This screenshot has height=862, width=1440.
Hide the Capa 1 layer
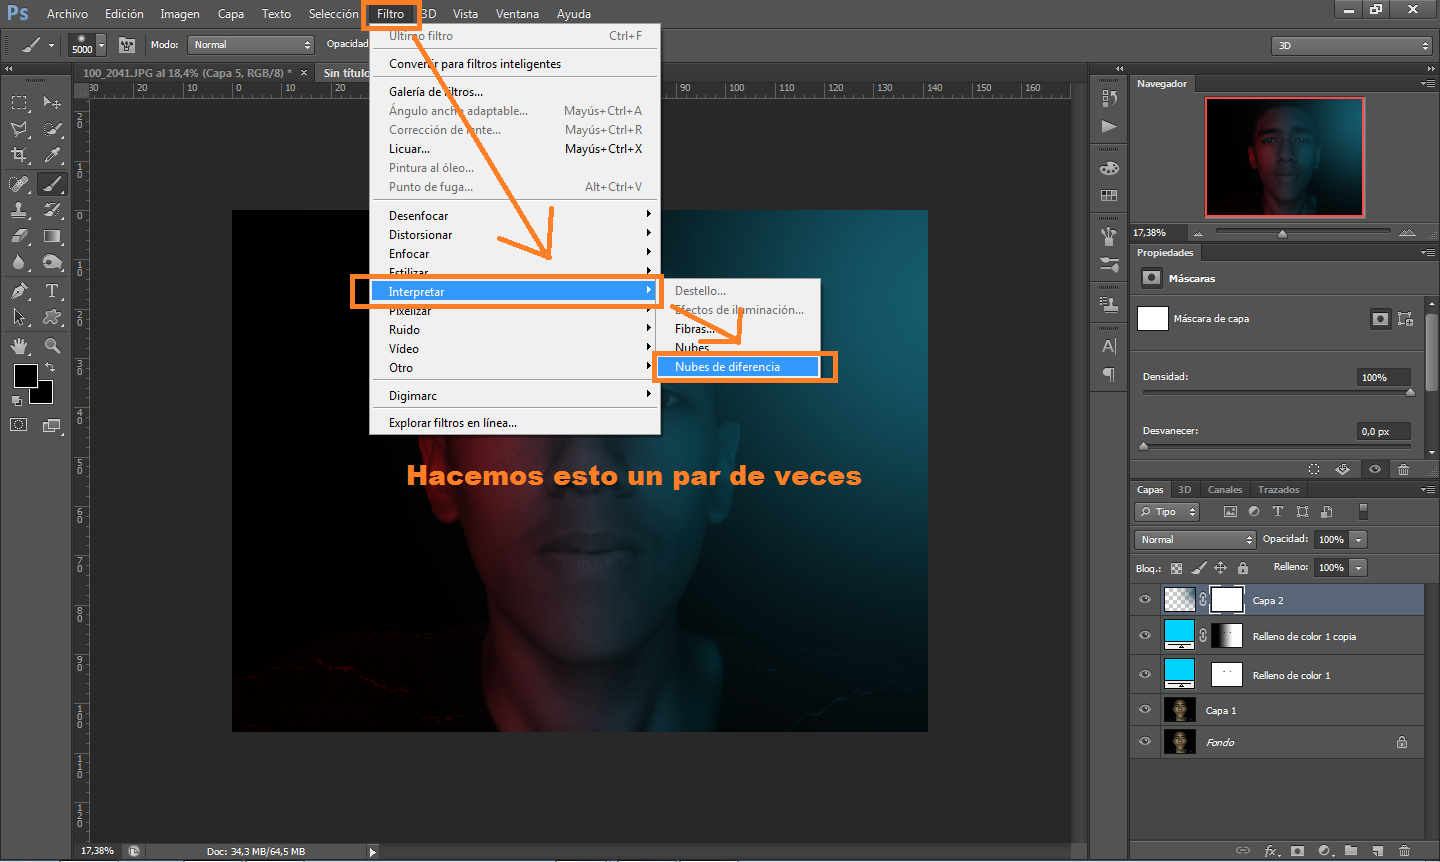click(1145, 710)
